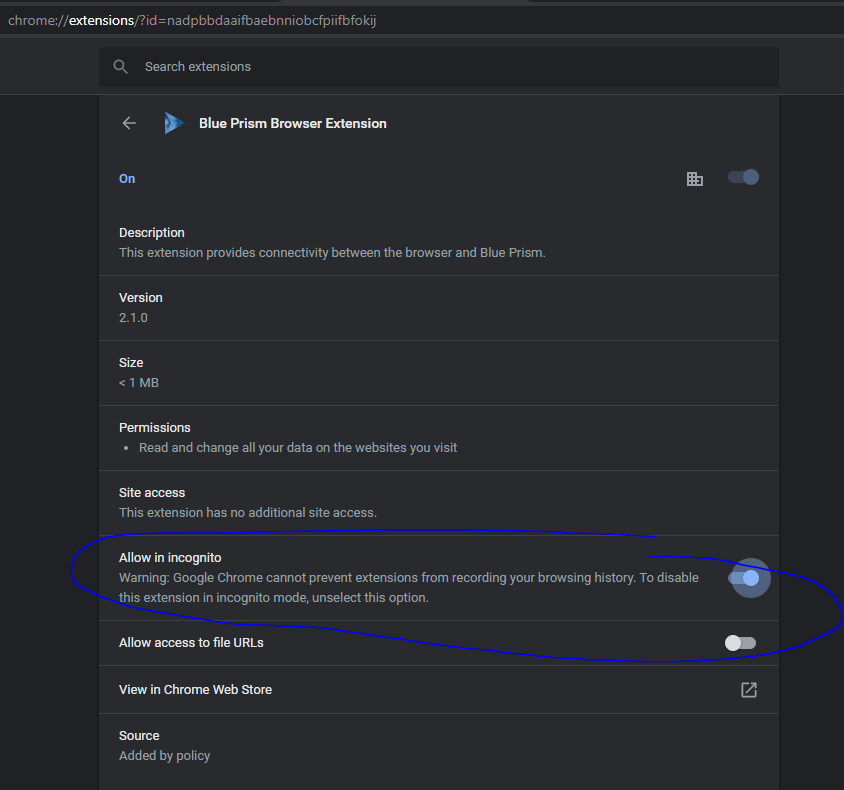Click the Search extensions field

tap(439, 67)
